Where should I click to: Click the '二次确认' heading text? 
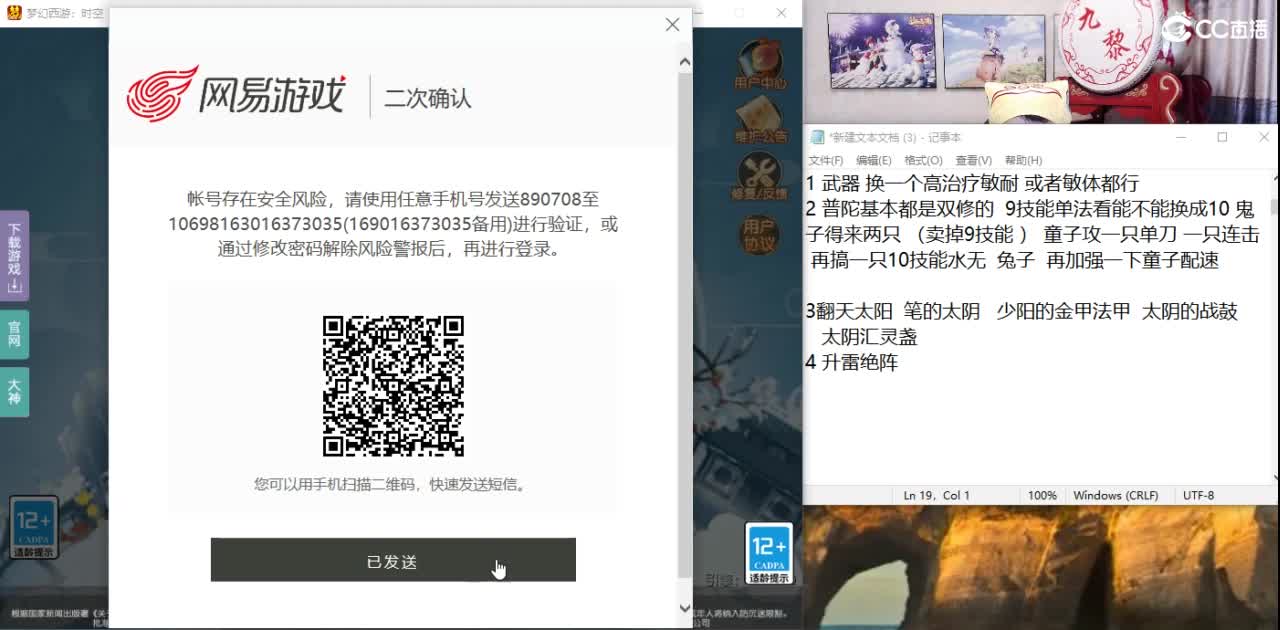tap(428, 98)
